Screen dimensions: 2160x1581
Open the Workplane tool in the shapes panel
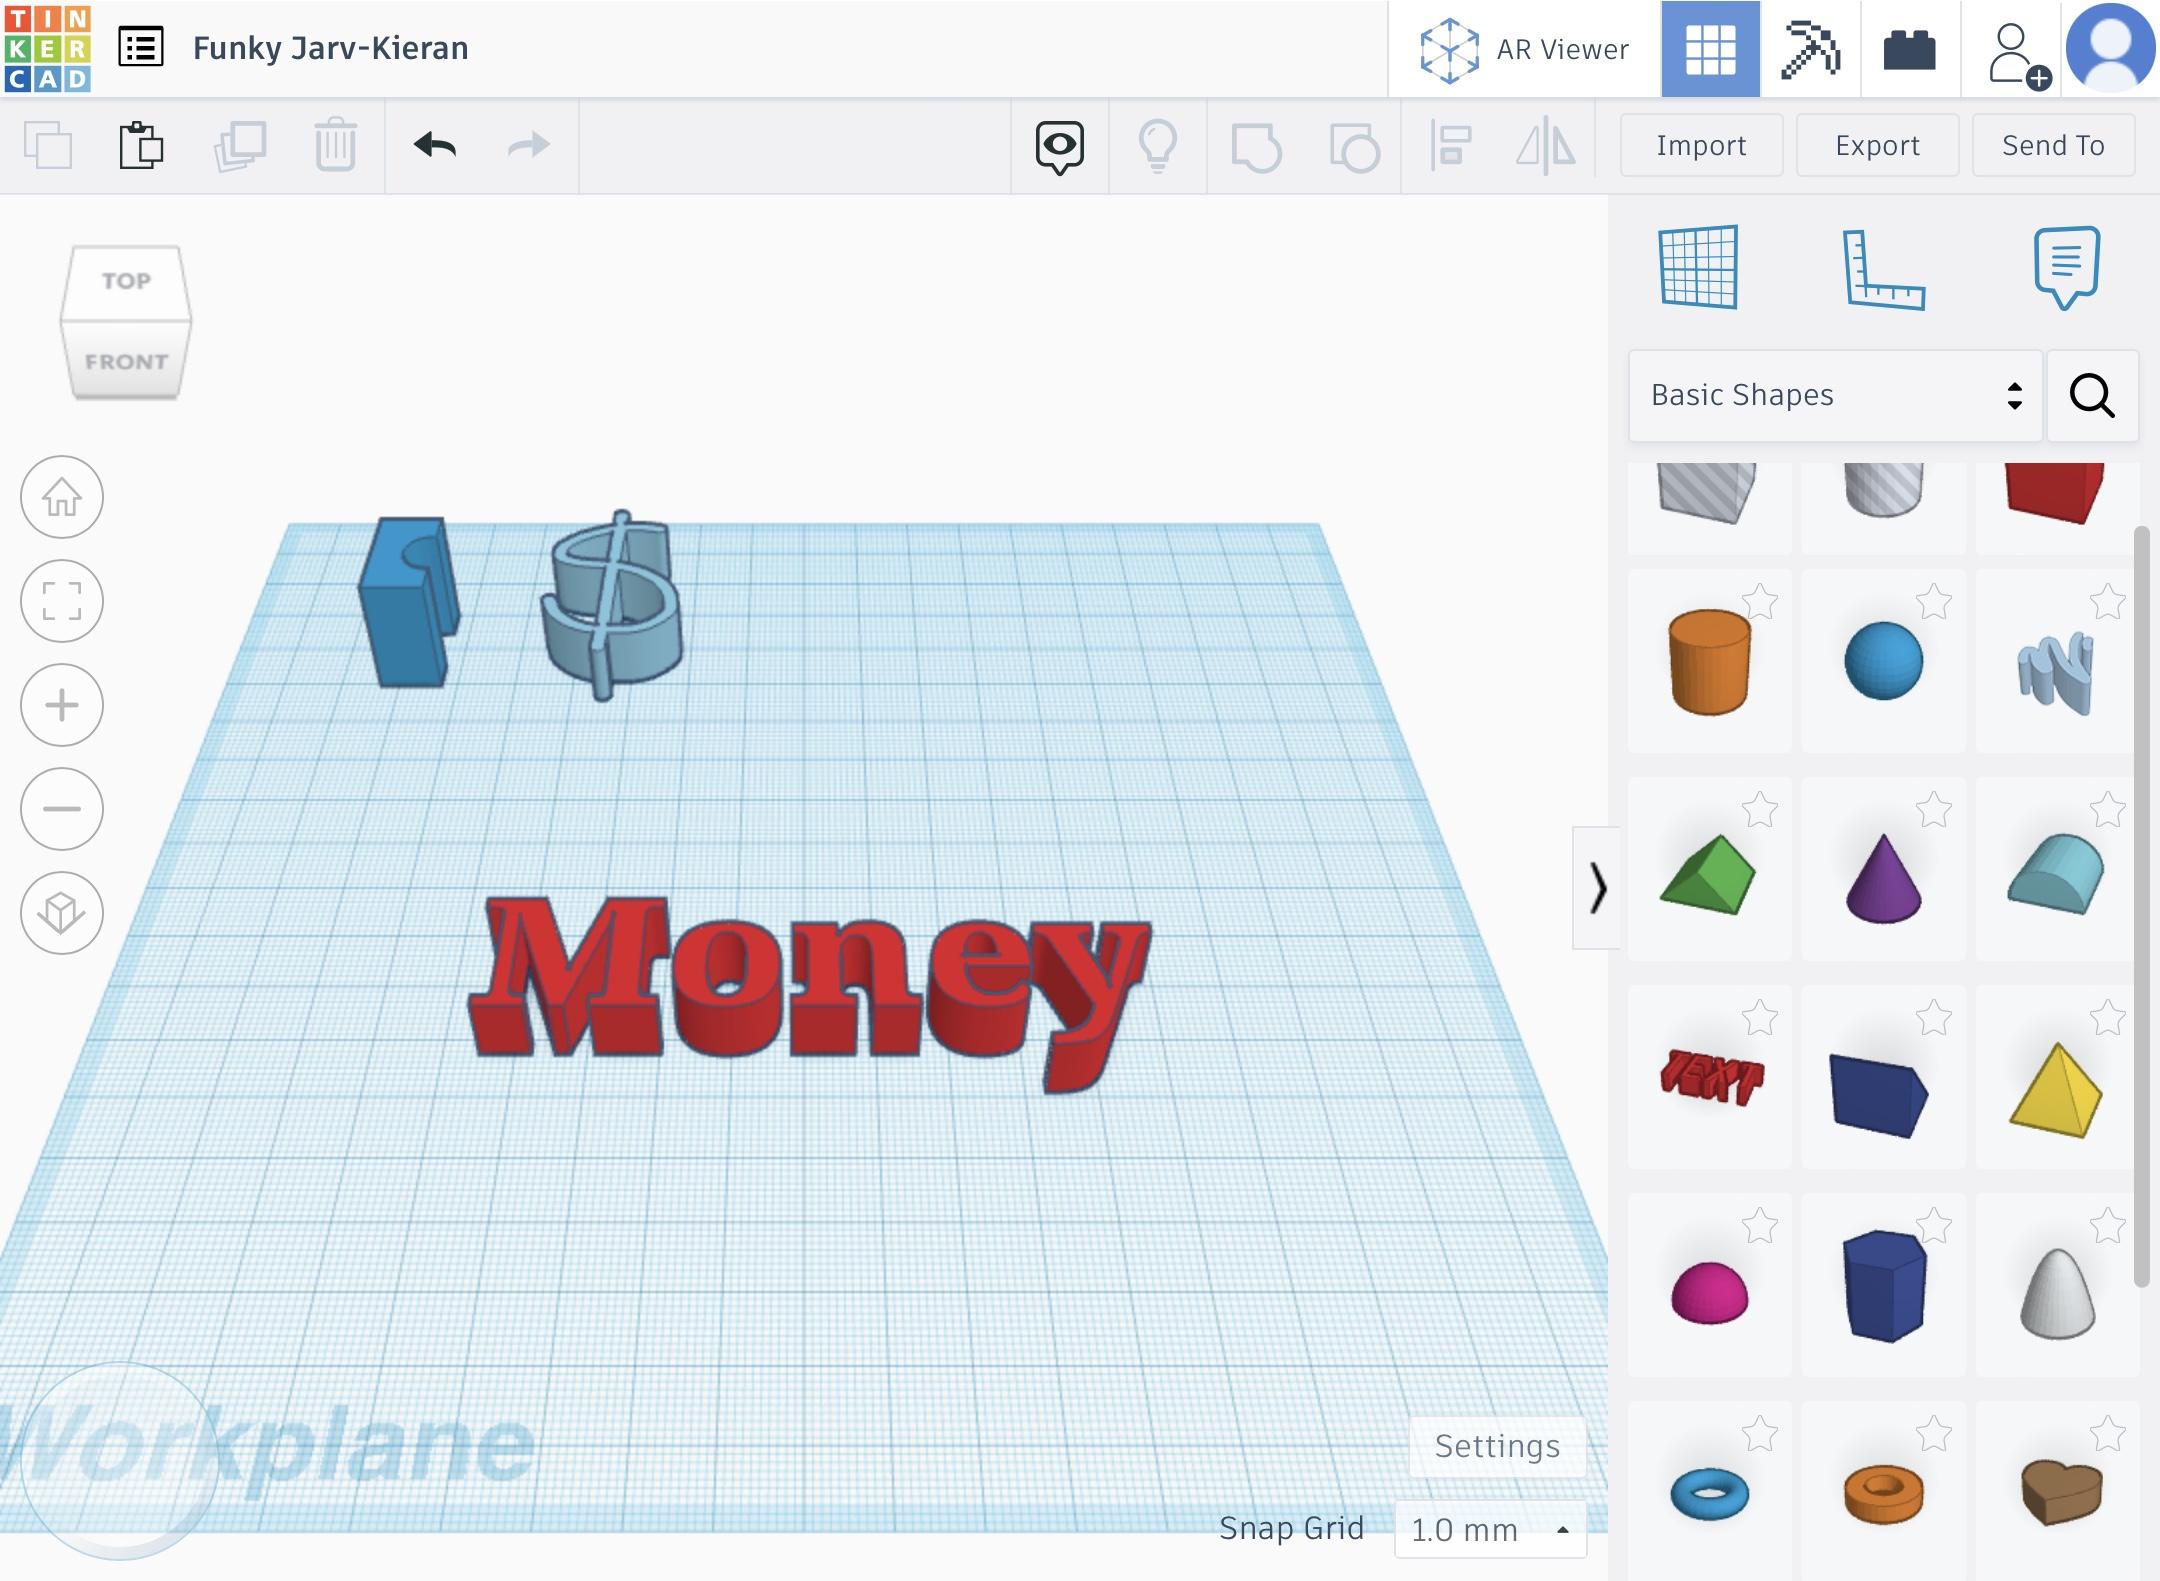[x=1698, y=268]
